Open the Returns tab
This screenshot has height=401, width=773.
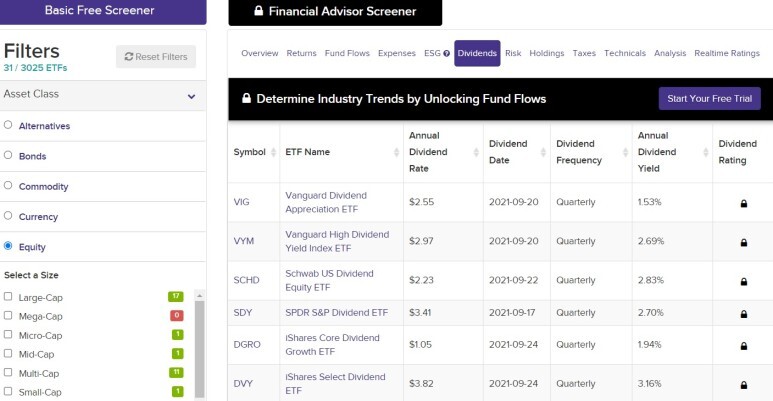click(x=301, y=53)
